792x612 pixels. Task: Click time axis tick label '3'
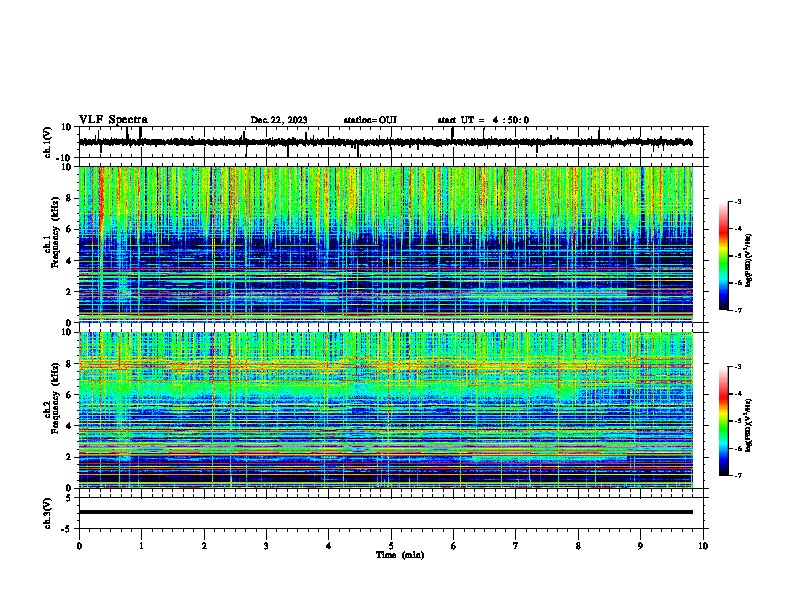click(x=266, y=546)
